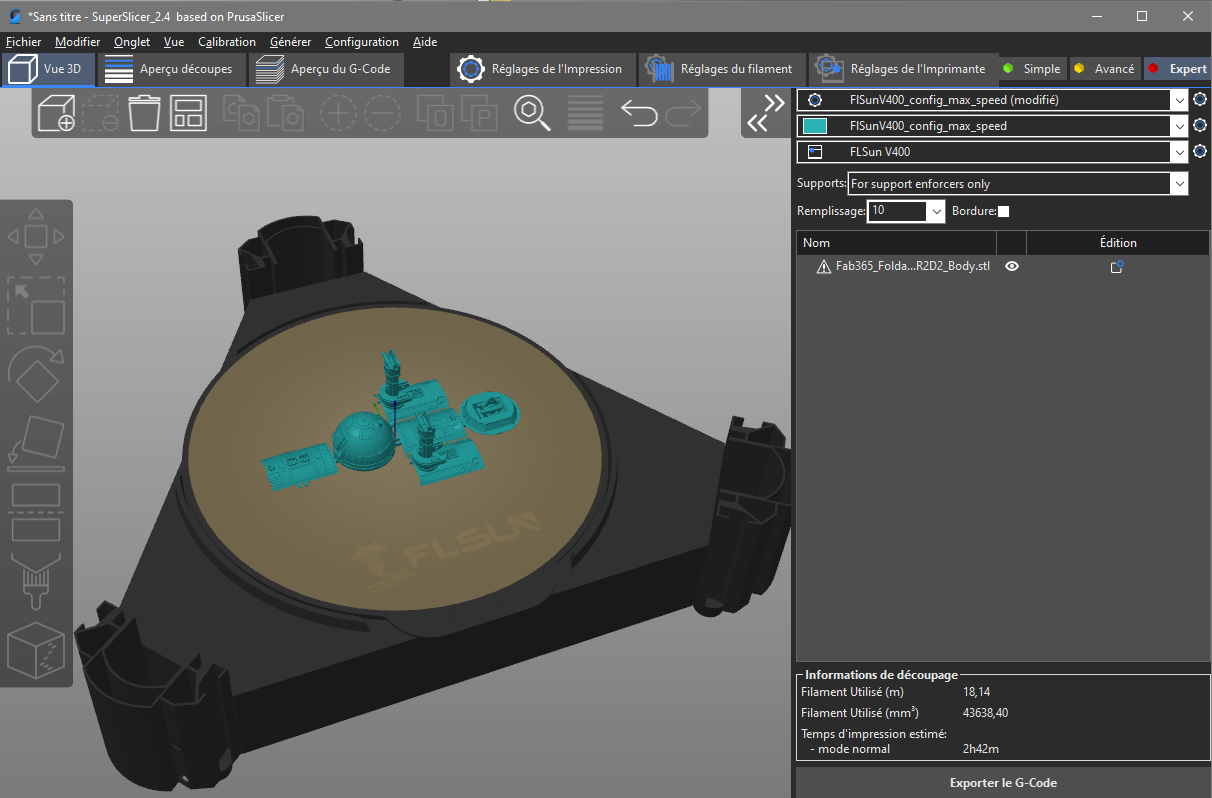Open the Aide menu
This screenshot has height=798, width=1212.
(x=425, y=42)
